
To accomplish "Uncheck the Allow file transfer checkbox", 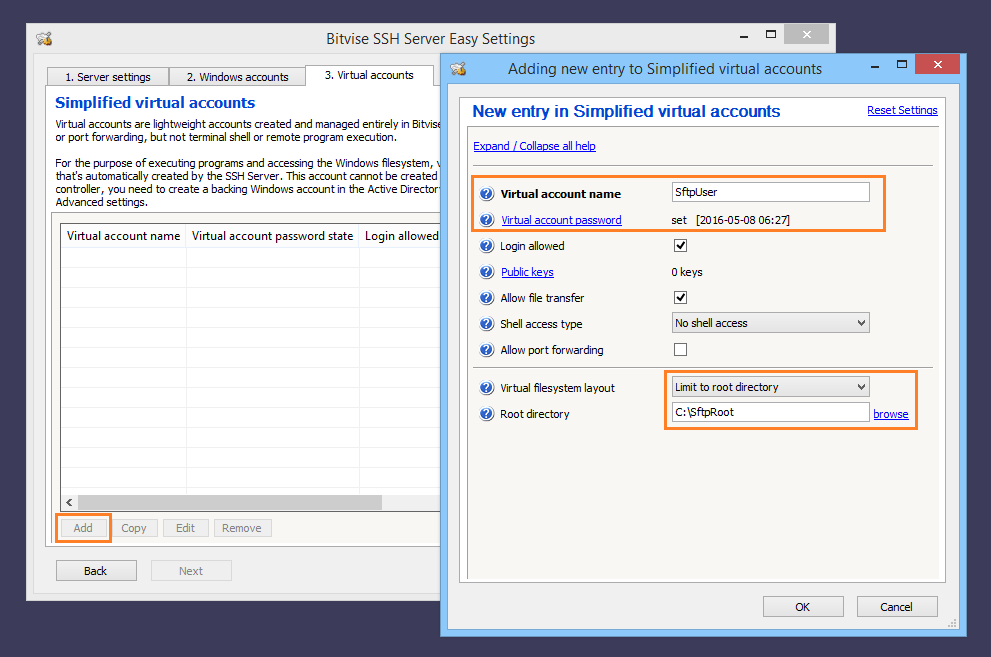I will click(x=681, y=298).
